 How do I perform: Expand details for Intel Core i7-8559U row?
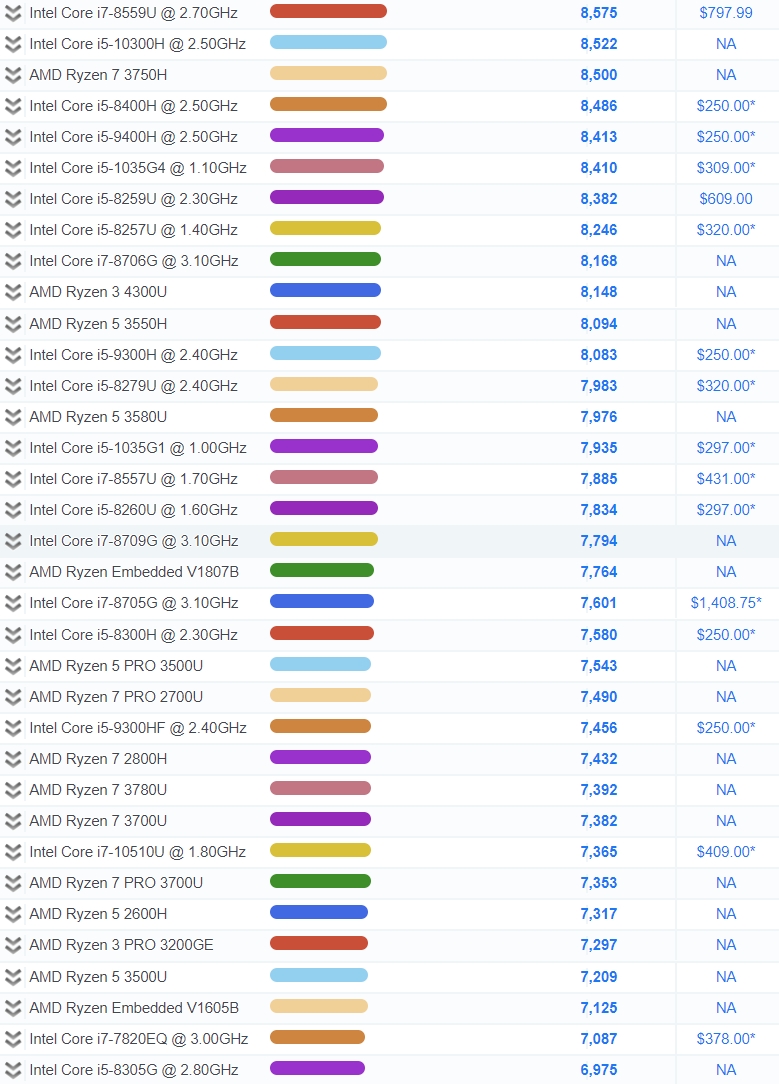click(13, 13)
